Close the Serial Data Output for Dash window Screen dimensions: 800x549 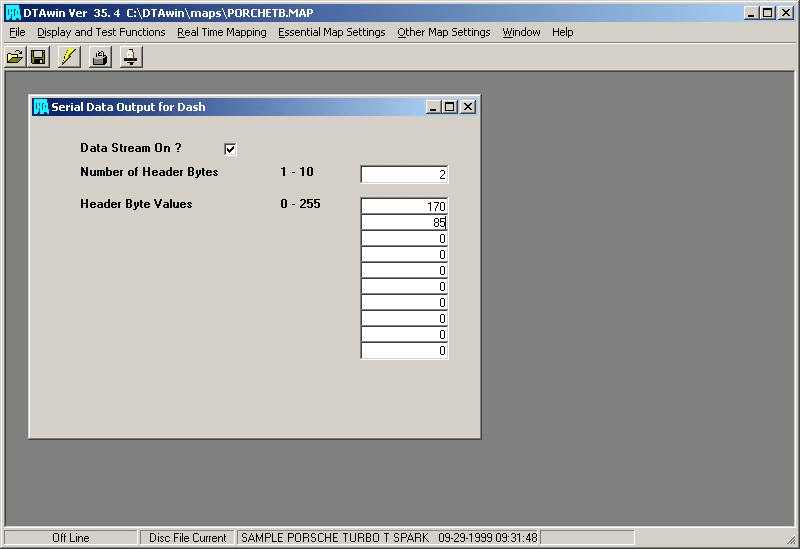pos(467,107)
